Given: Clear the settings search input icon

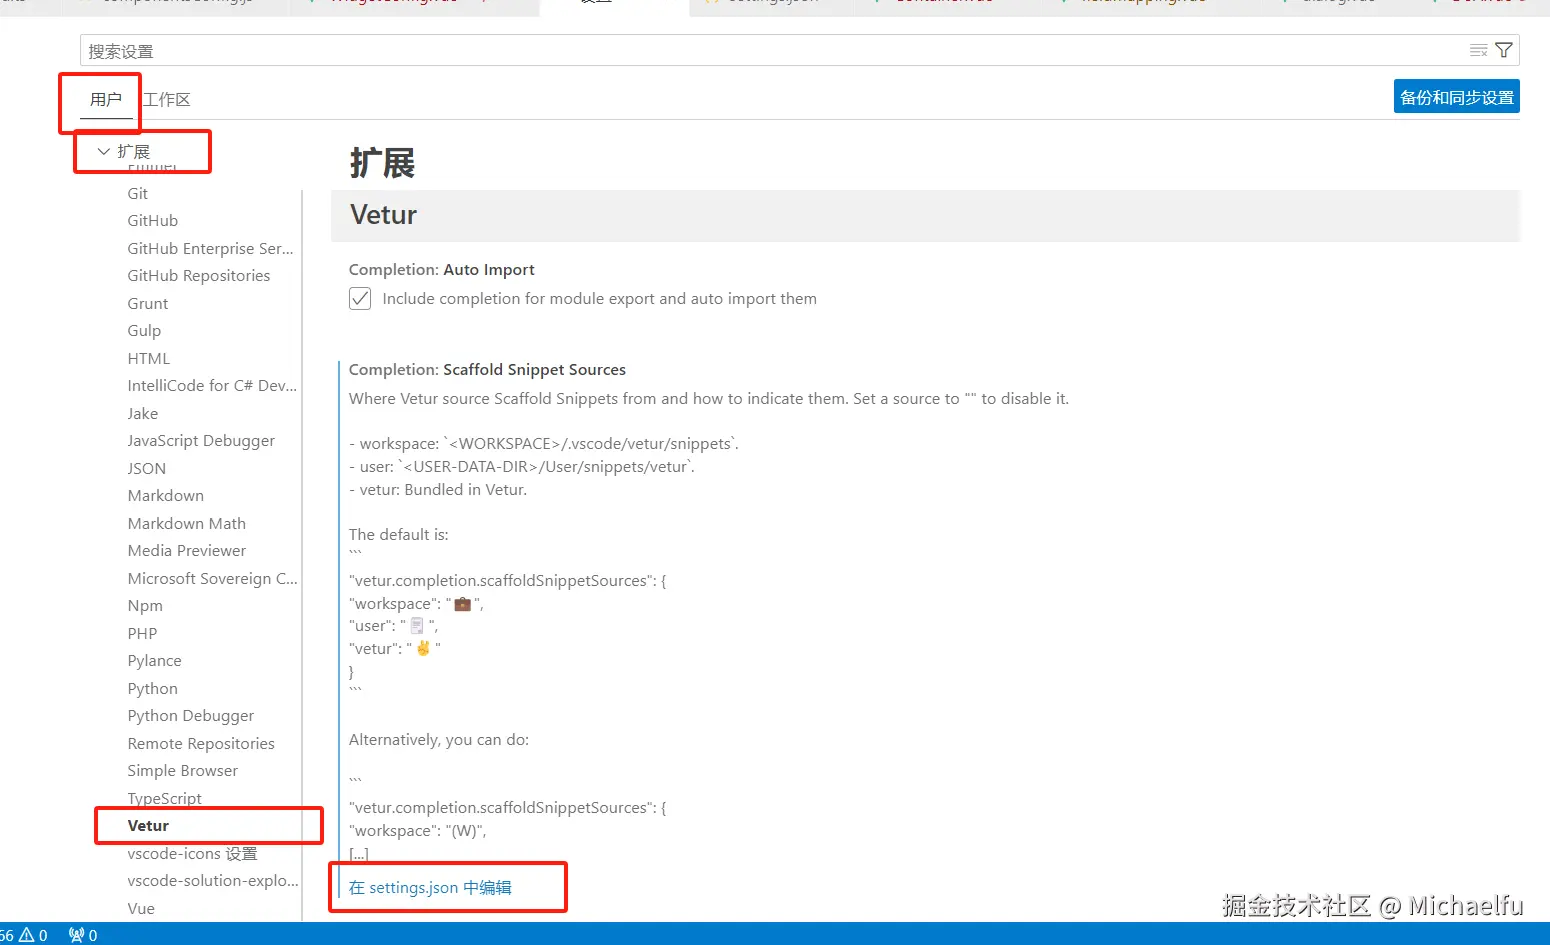Looking at the screenshot, I should pos(1478,50).
